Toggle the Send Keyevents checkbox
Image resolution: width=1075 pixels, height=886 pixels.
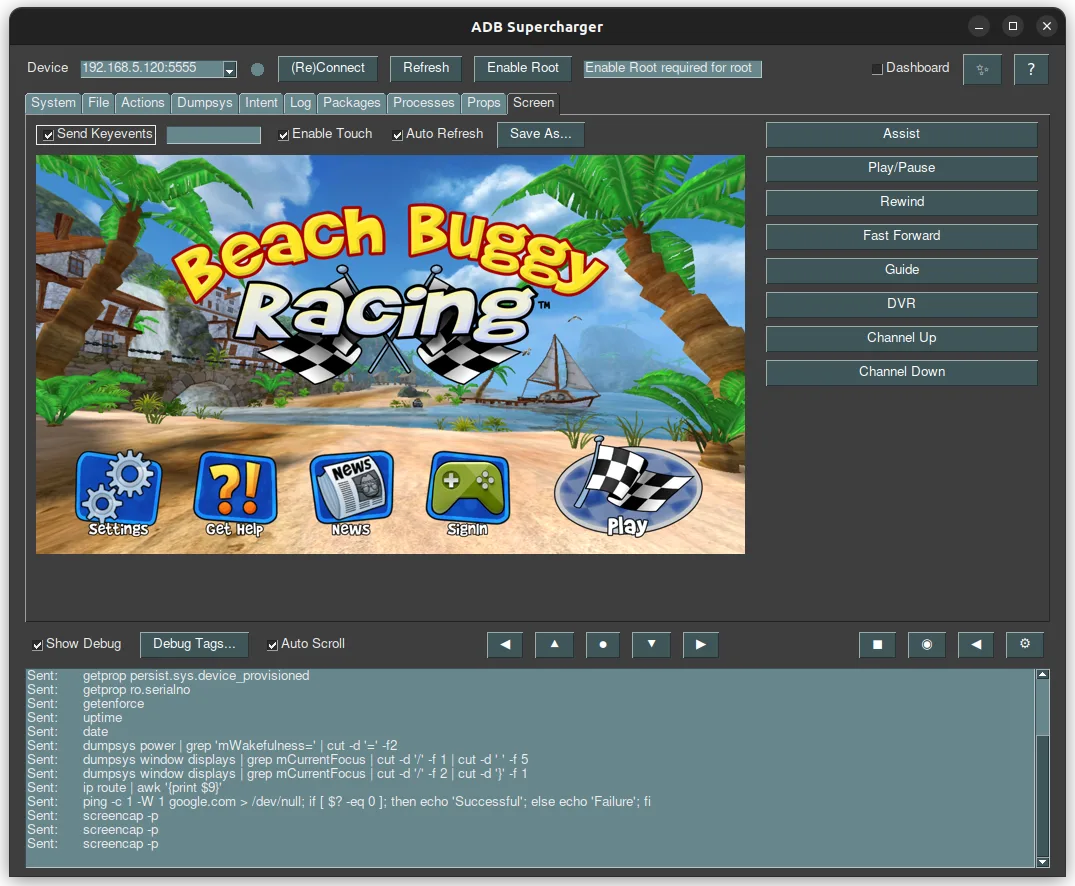tap(49, 135)
